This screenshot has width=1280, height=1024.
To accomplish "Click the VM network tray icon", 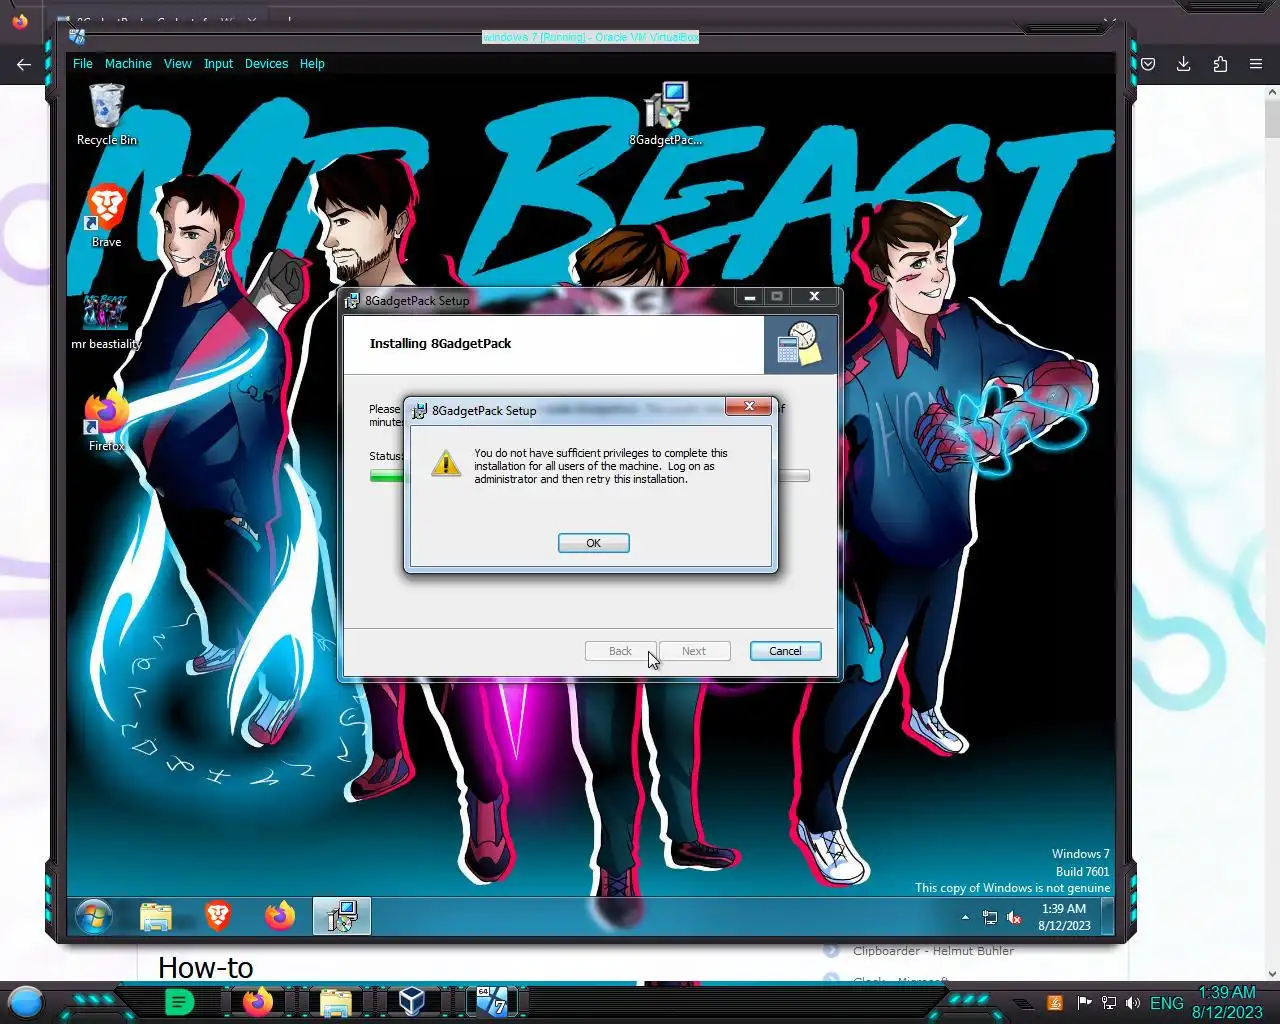I will click(990, 917).
